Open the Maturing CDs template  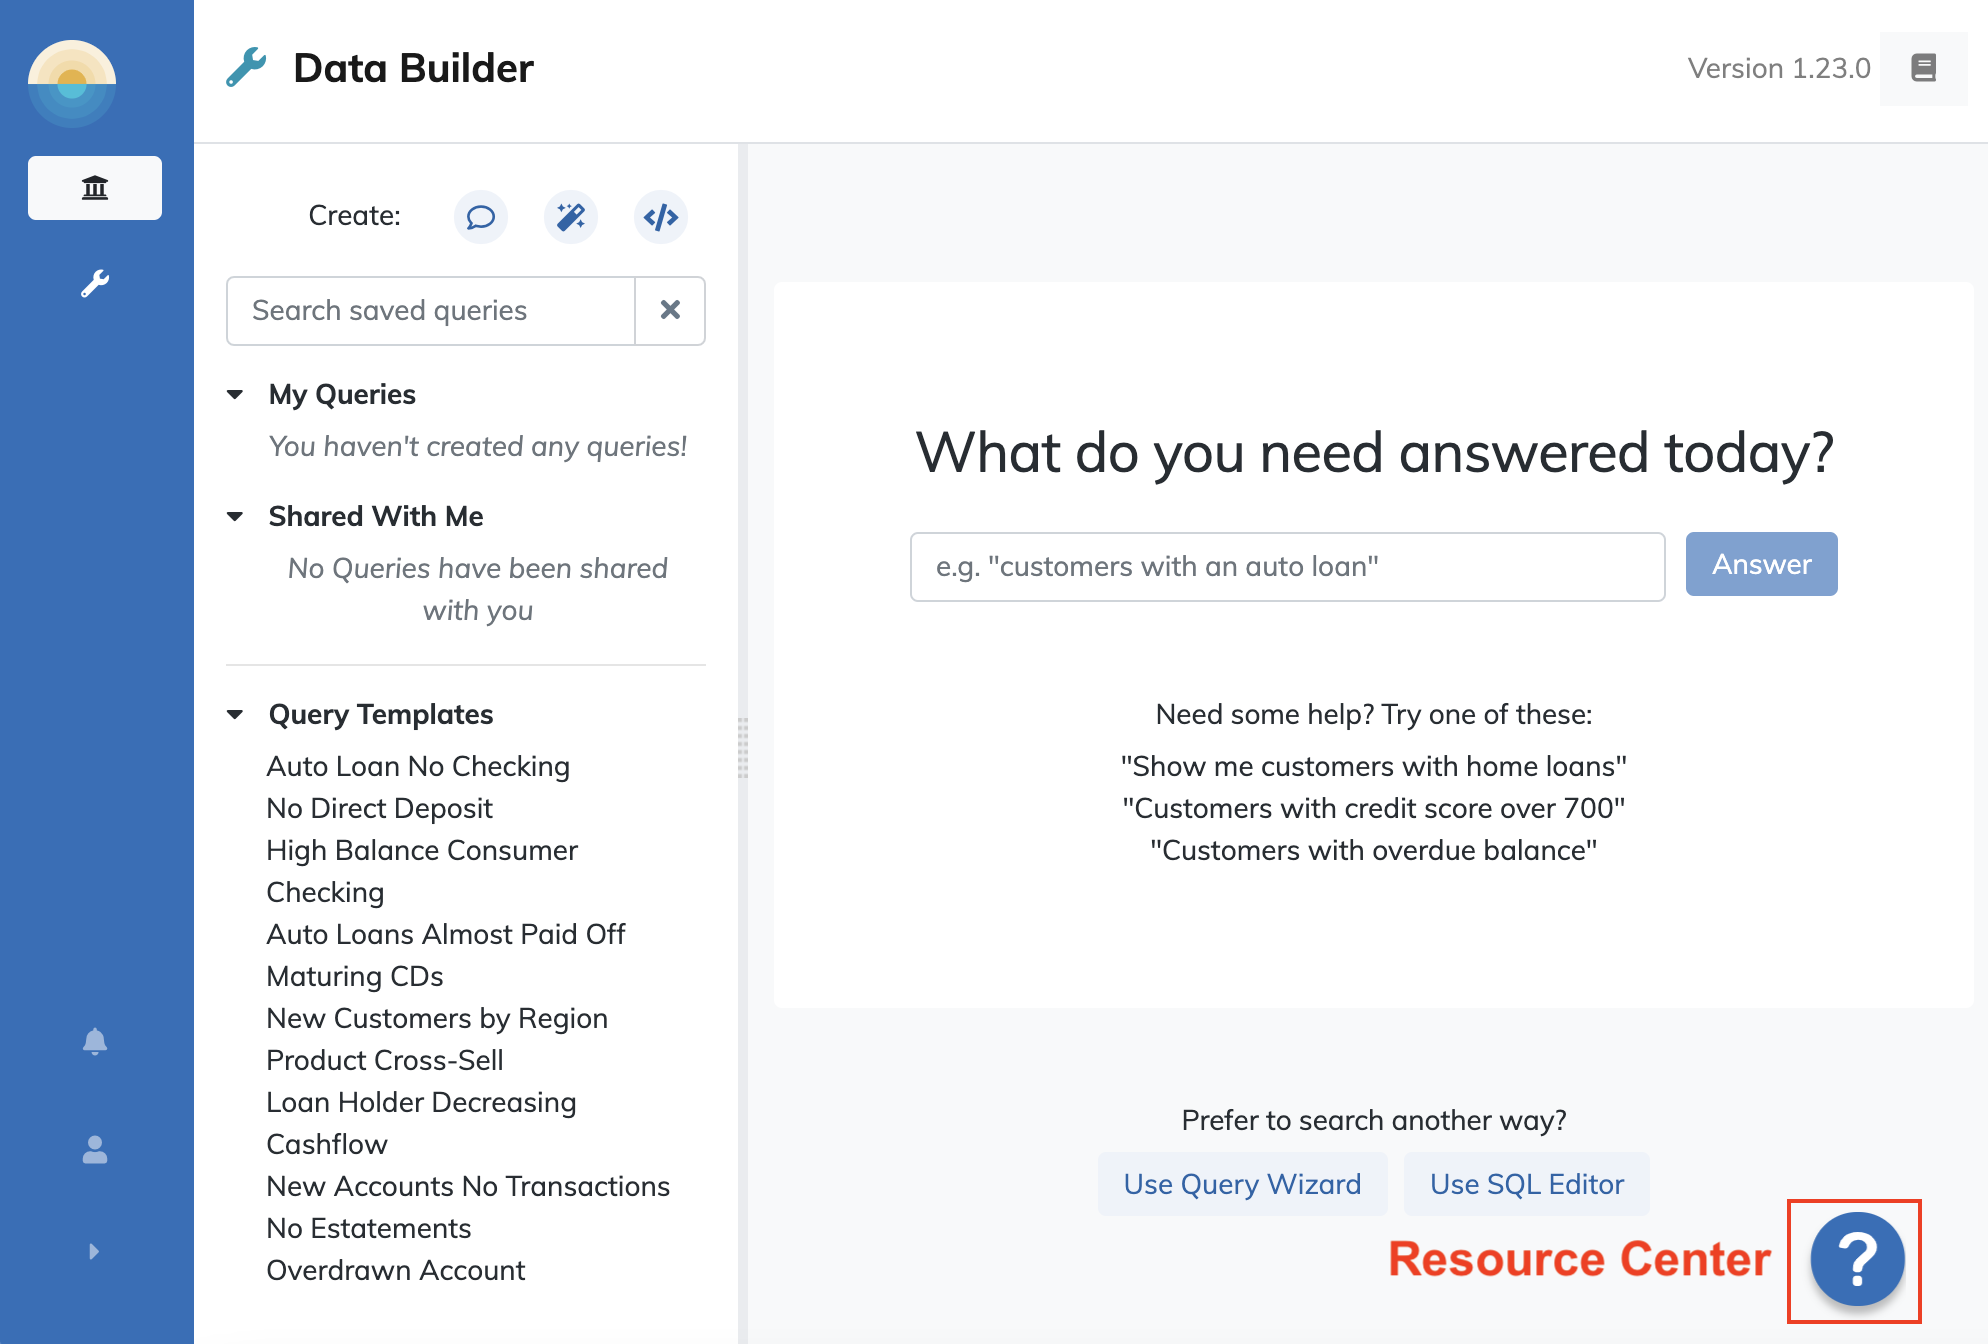point(355,976)
